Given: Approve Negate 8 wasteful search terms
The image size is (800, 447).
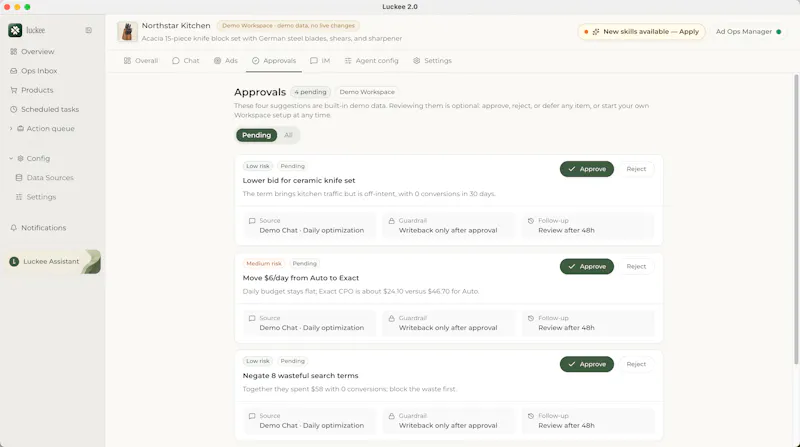Looking at the screenshot, I should [587, 364].
